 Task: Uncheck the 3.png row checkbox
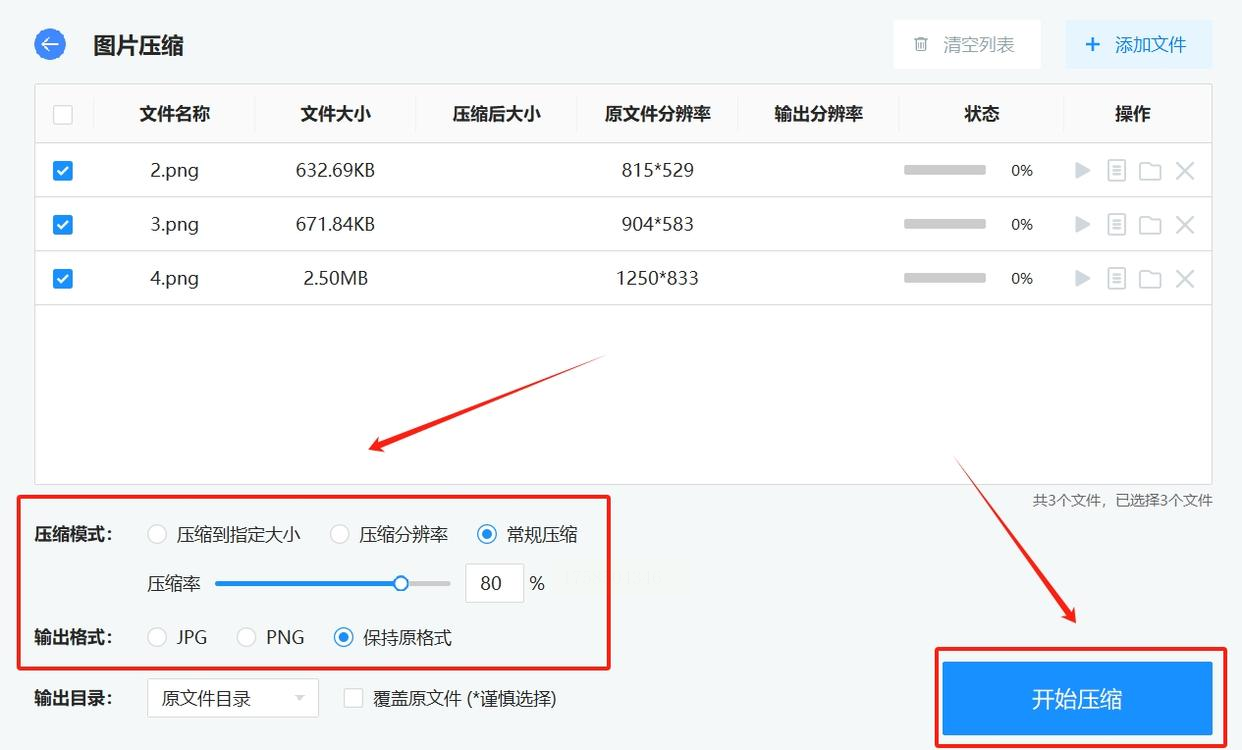pos(63,225)
